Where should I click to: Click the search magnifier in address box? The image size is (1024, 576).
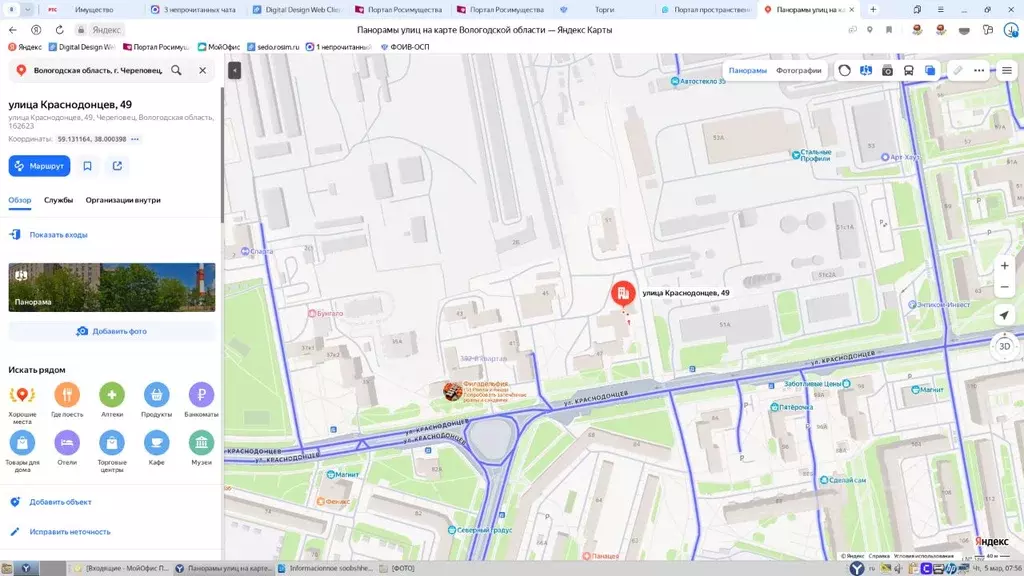pyautogui.click(x=176, y=71)
